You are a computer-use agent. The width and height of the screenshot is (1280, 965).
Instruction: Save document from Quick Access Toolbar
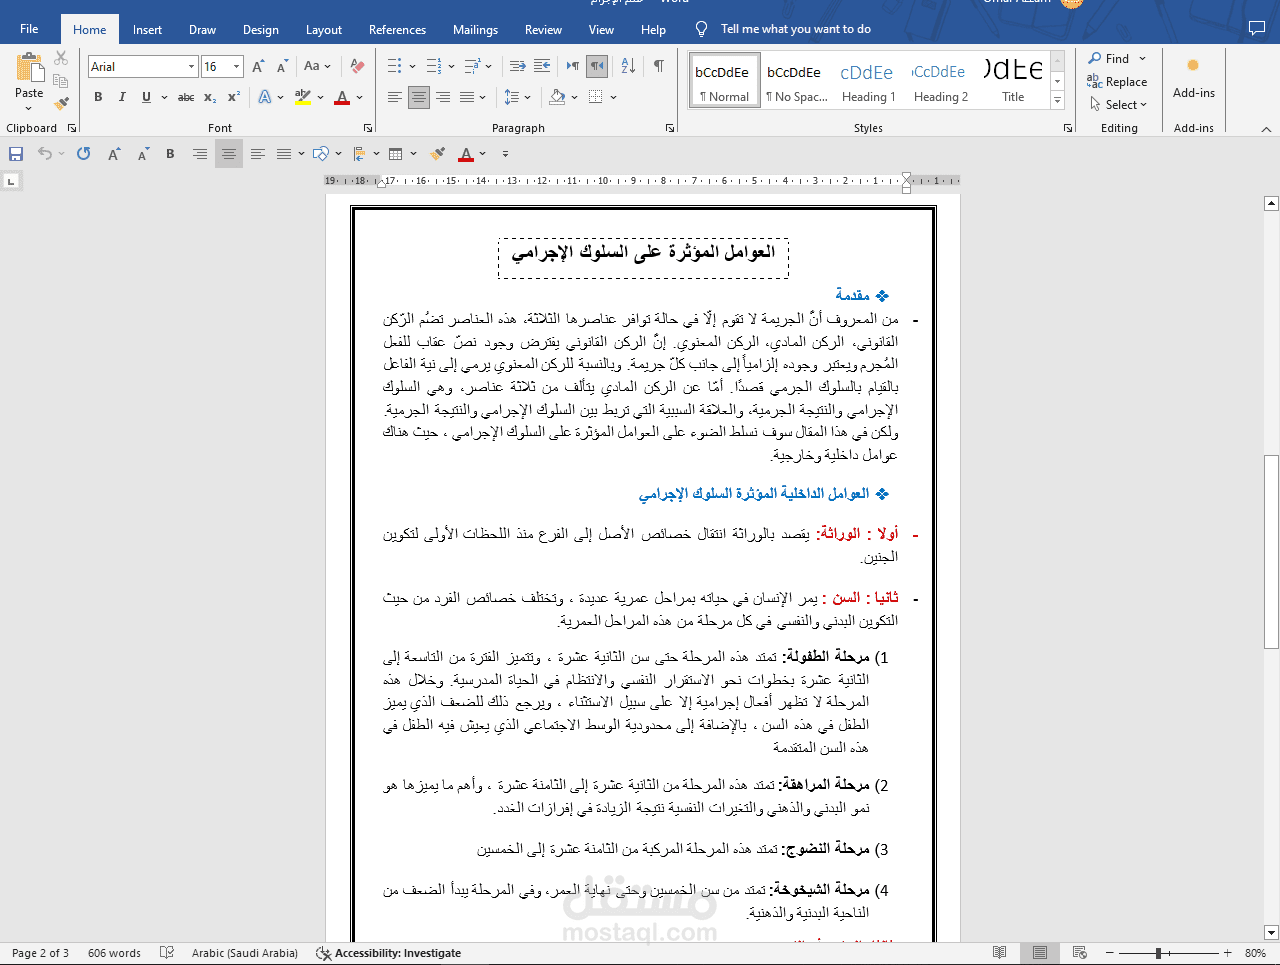pyautogui.click(x=16, y=154)
